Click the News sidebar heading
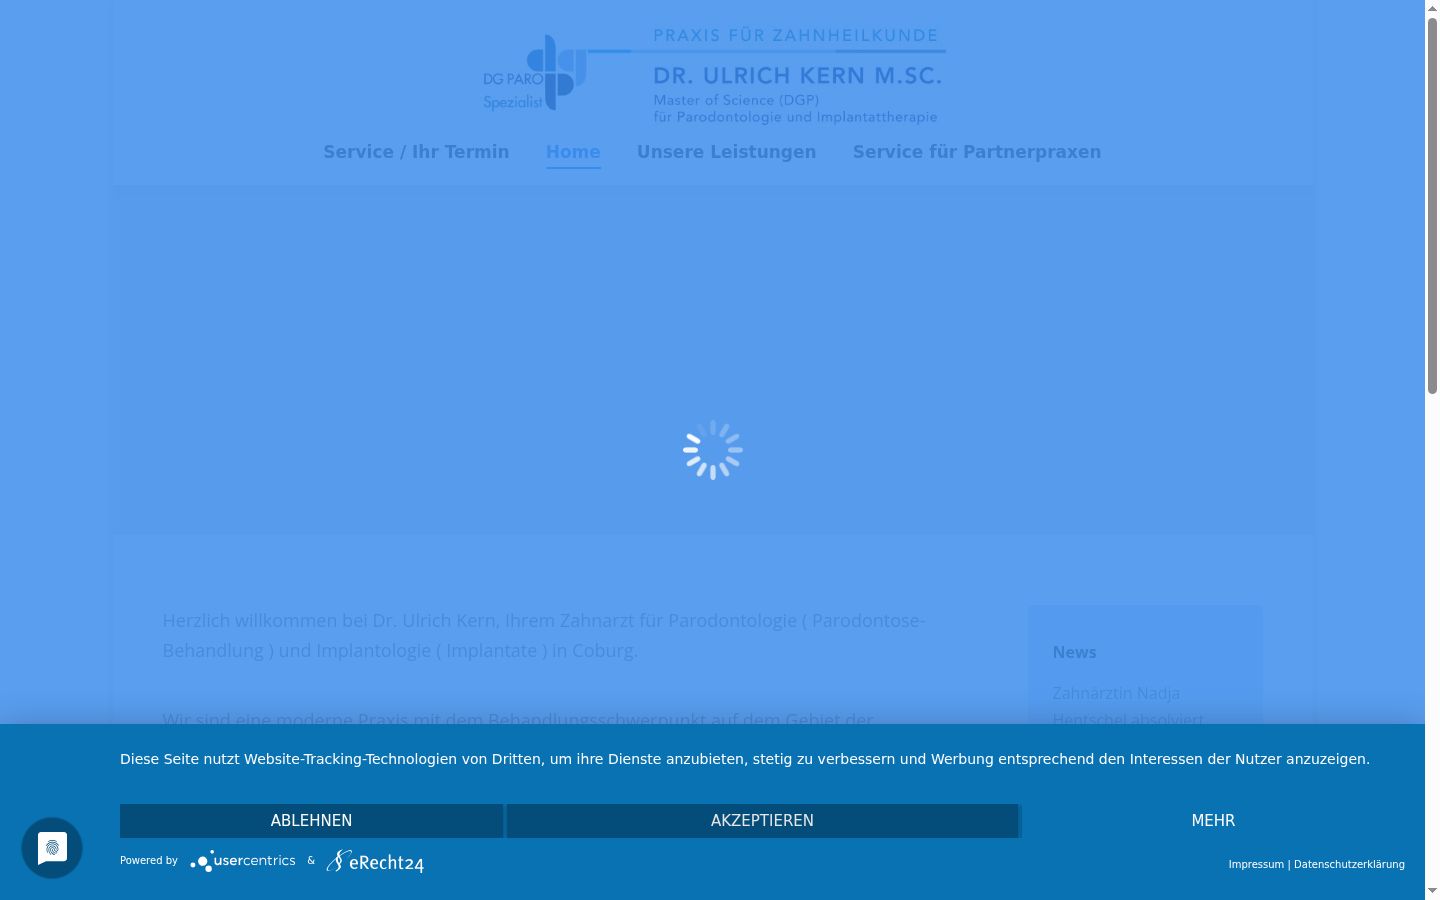This screenshot has width=1440, height=900. click(x=1074, y=652)
